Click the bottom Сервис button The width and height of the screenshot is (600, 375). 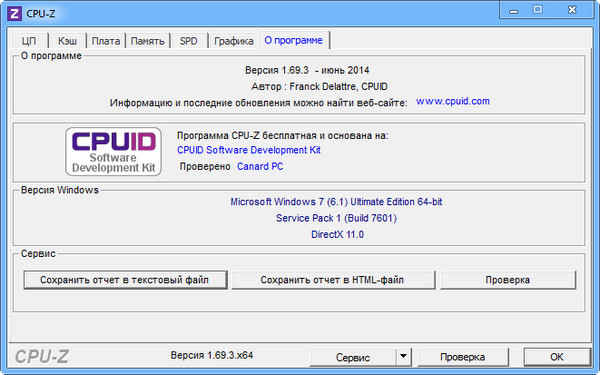click(x=352, y=357)
